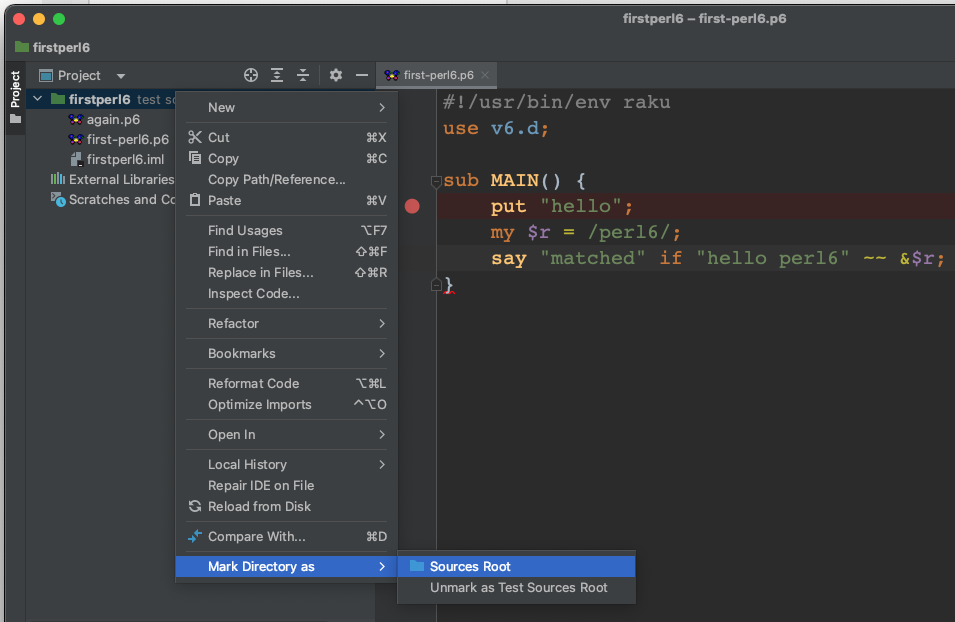Click Project panel view type icon
The height and width of the screenshot is (622, 955).
(46, 76)
